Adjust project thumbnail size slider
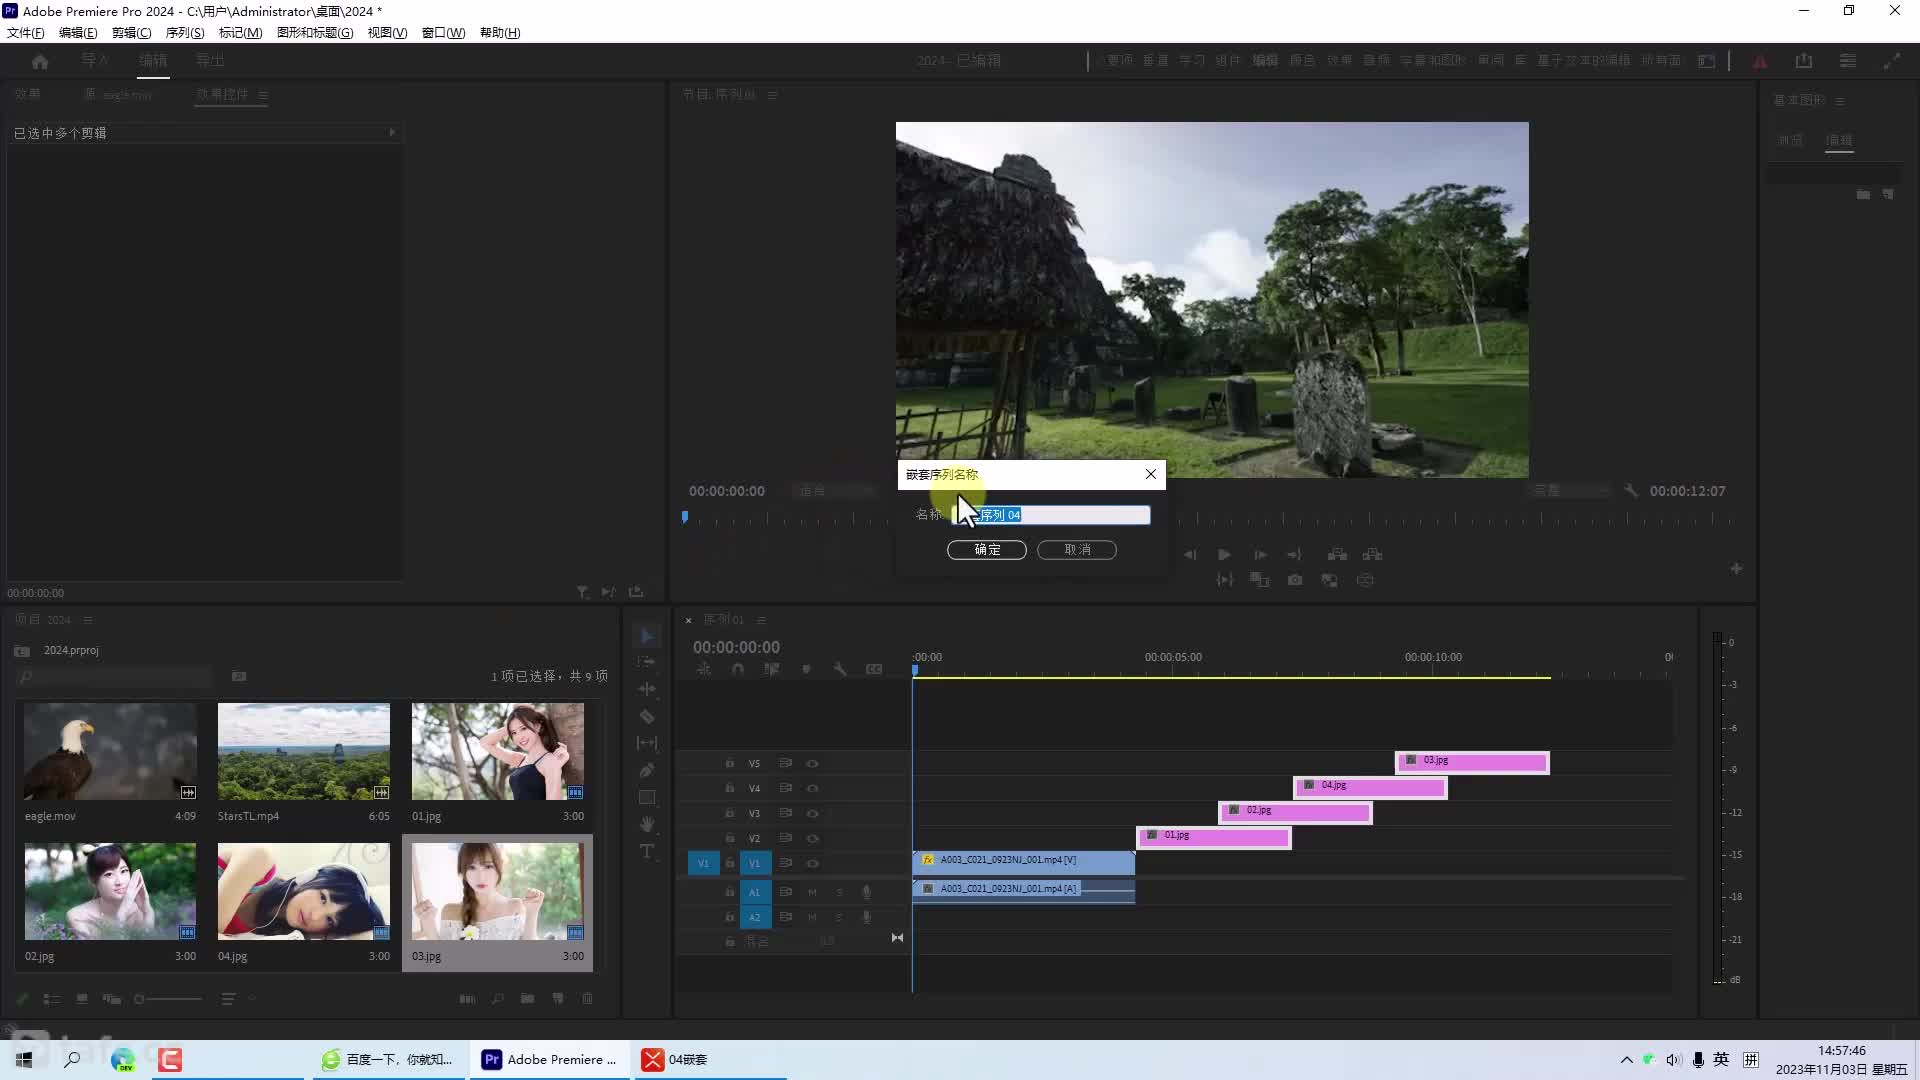The image size is (1920, 1080). tap(168, 999)
